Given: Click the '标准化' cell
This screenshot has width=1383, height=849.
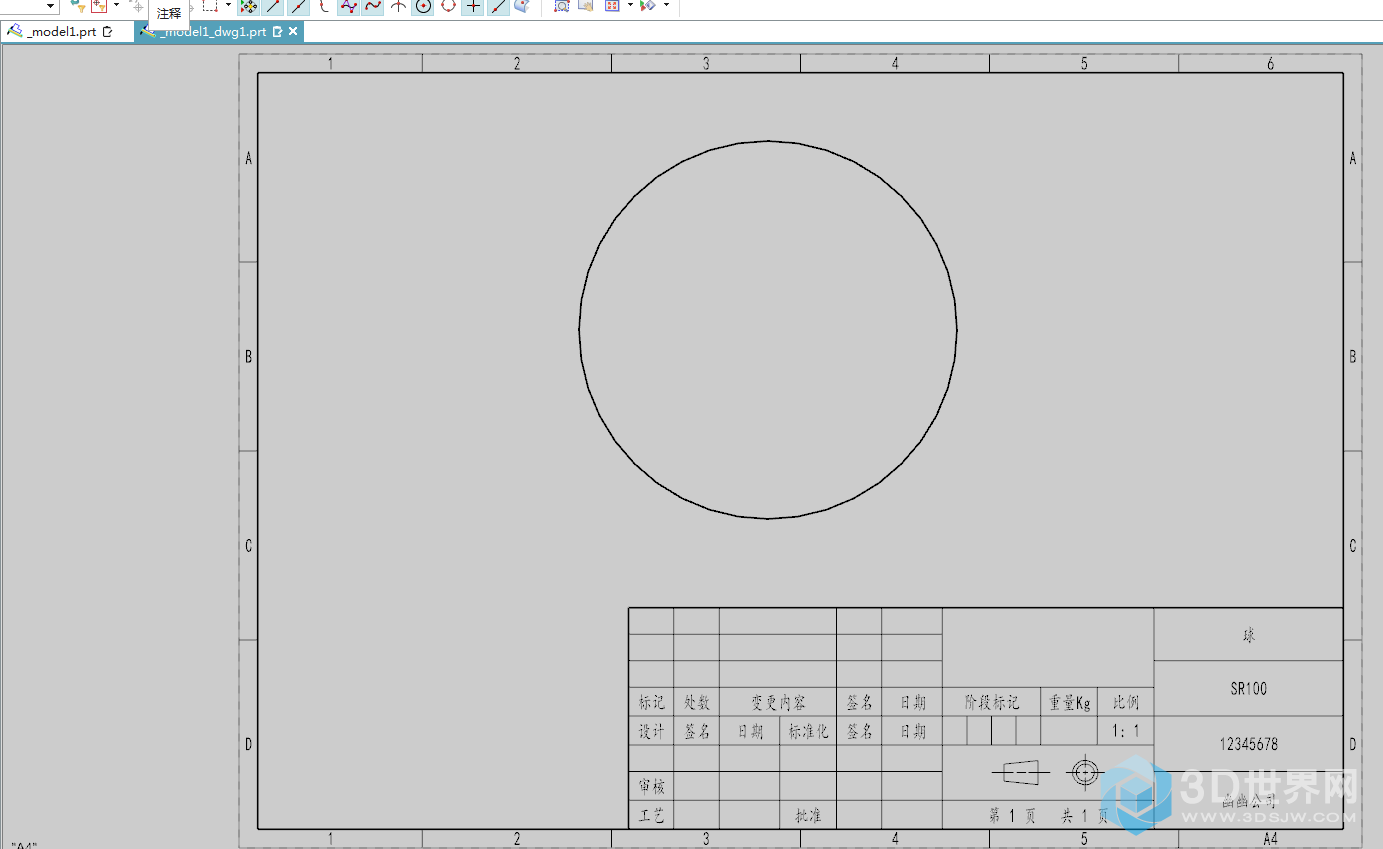Looking at the screenshot, I should coord(808,731).
